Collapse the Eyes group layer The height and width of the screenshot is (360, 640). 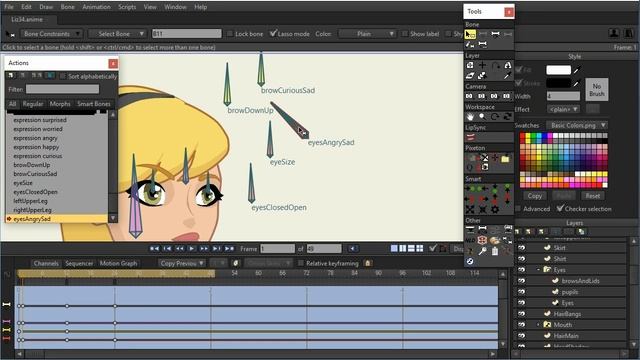coord(538,270)
